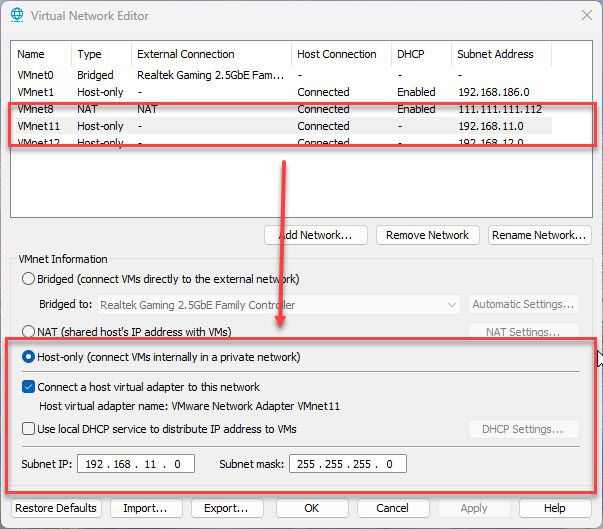Click the Import button
Image resolution: width=603 pixels, height=529 pixels.
click(x=146, y=508)
